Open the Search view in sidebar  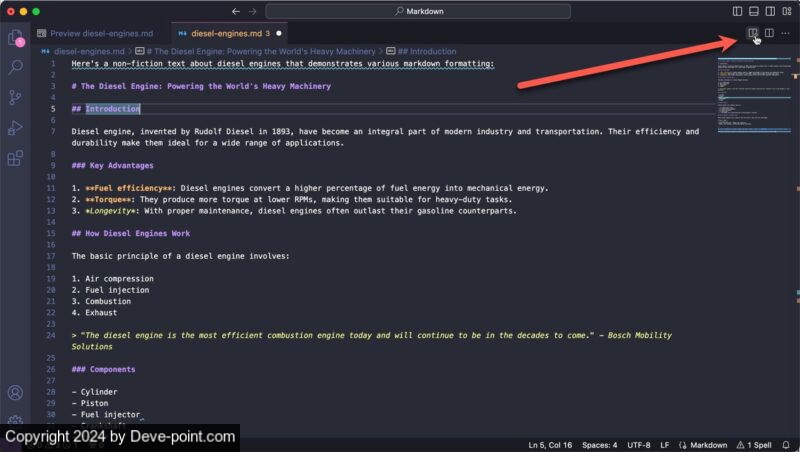click(x=15, y=67)
